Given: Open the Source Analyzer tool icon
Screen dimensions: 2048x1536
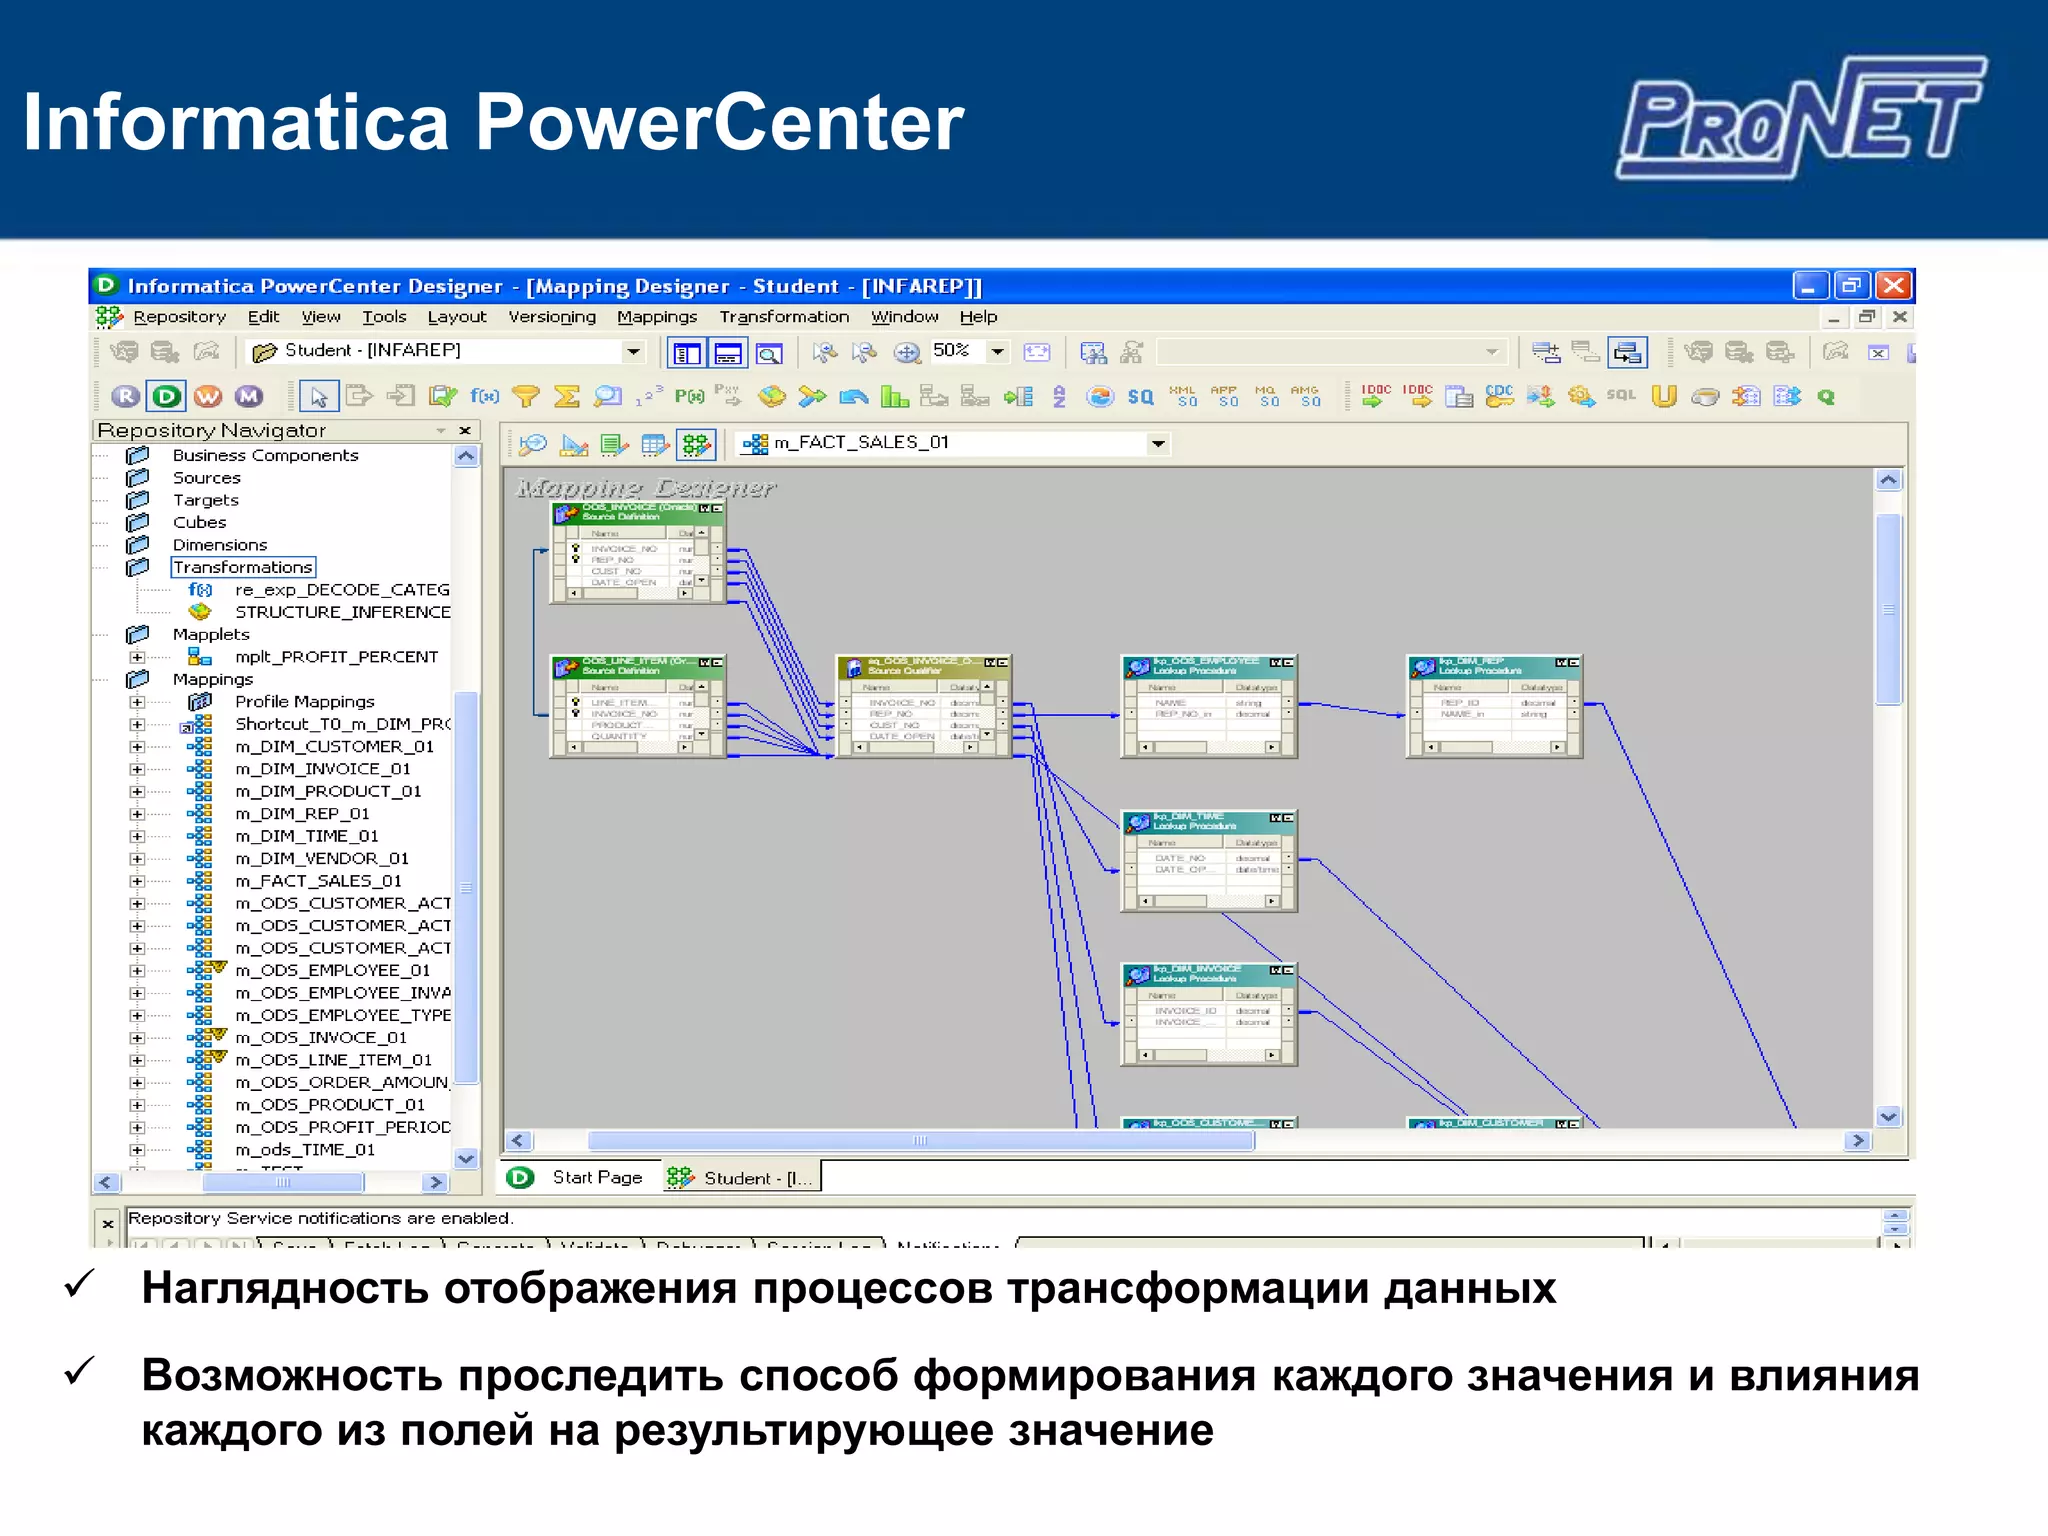Looking at the screenshot, I should 534,444.
